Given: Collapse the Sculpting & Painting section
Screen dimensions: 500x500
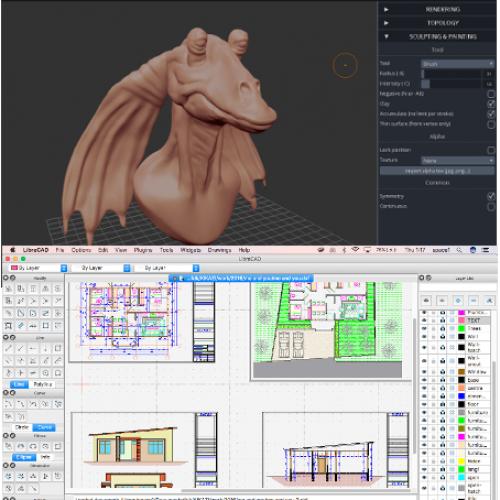Looking at the screenshot, I should (437, 36).
